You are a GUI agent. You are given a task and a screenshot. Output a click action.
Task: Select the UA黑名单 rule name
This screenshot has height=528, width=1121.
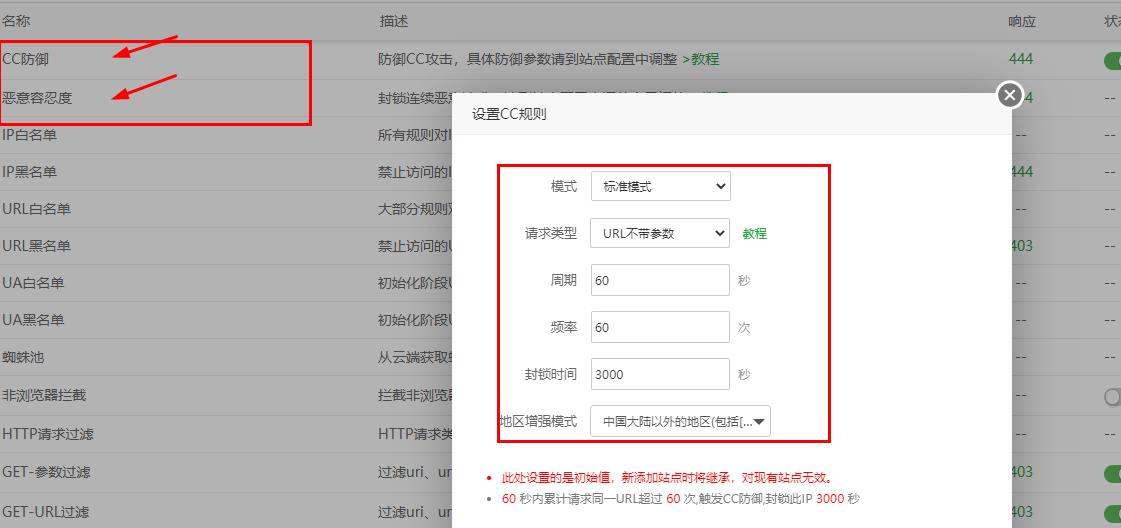[x=33, y=320]
